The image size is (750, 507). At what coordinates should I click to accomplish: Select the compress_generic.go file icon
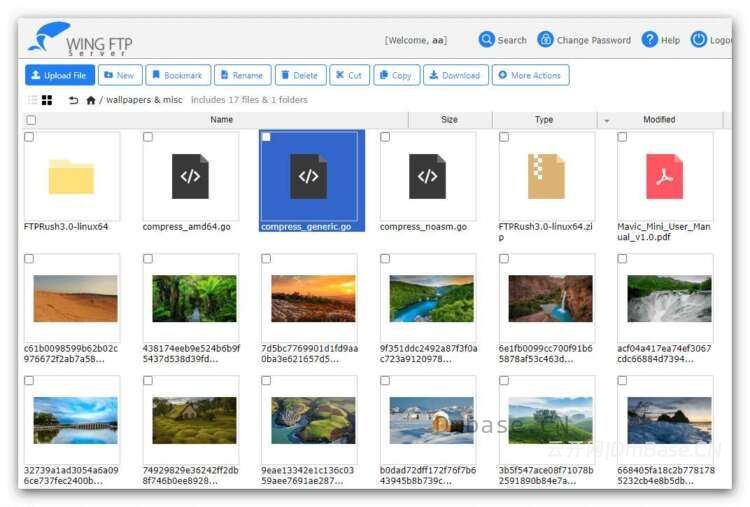pyautogui.click(x=309, y=176)
